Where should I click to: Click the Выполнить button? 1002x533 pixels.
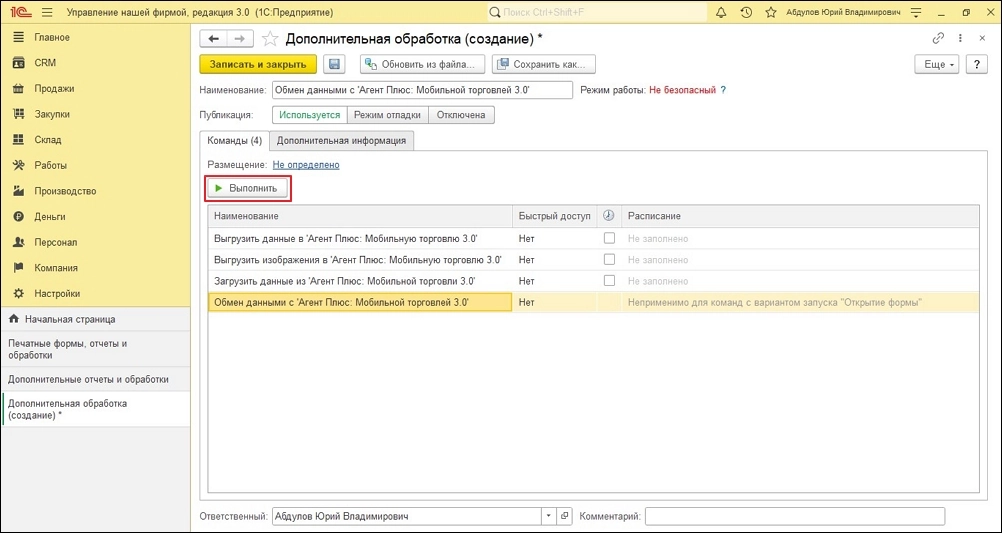coord(247,189)
